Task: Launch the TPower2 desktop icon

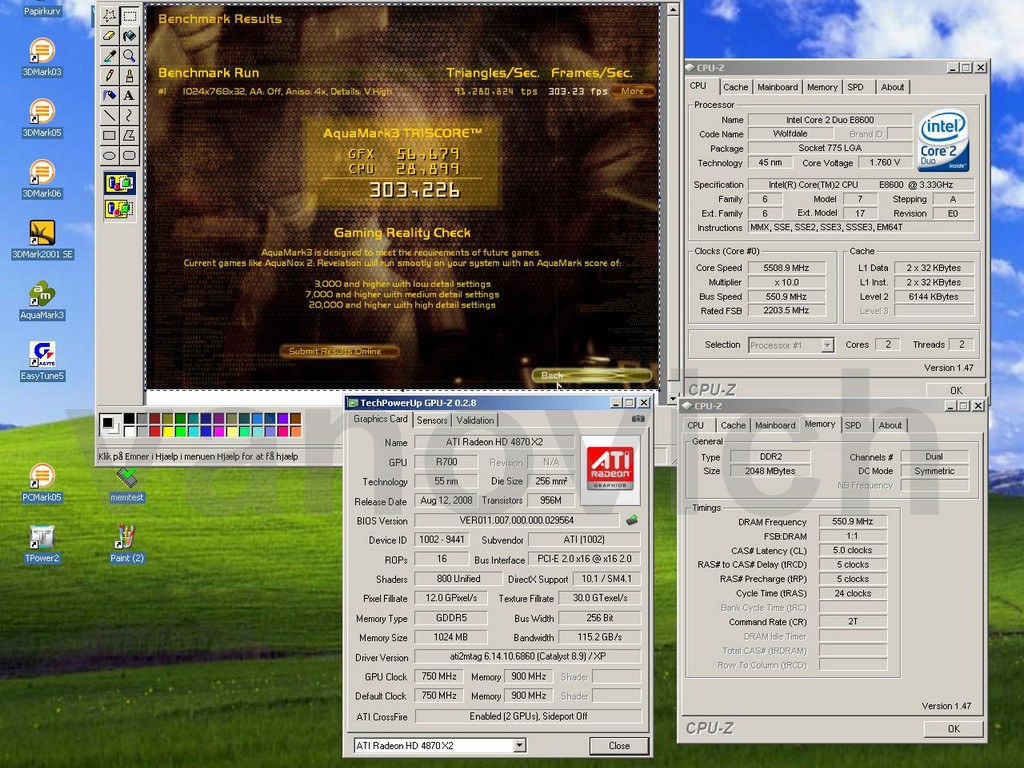Action: tap(42, 543)
